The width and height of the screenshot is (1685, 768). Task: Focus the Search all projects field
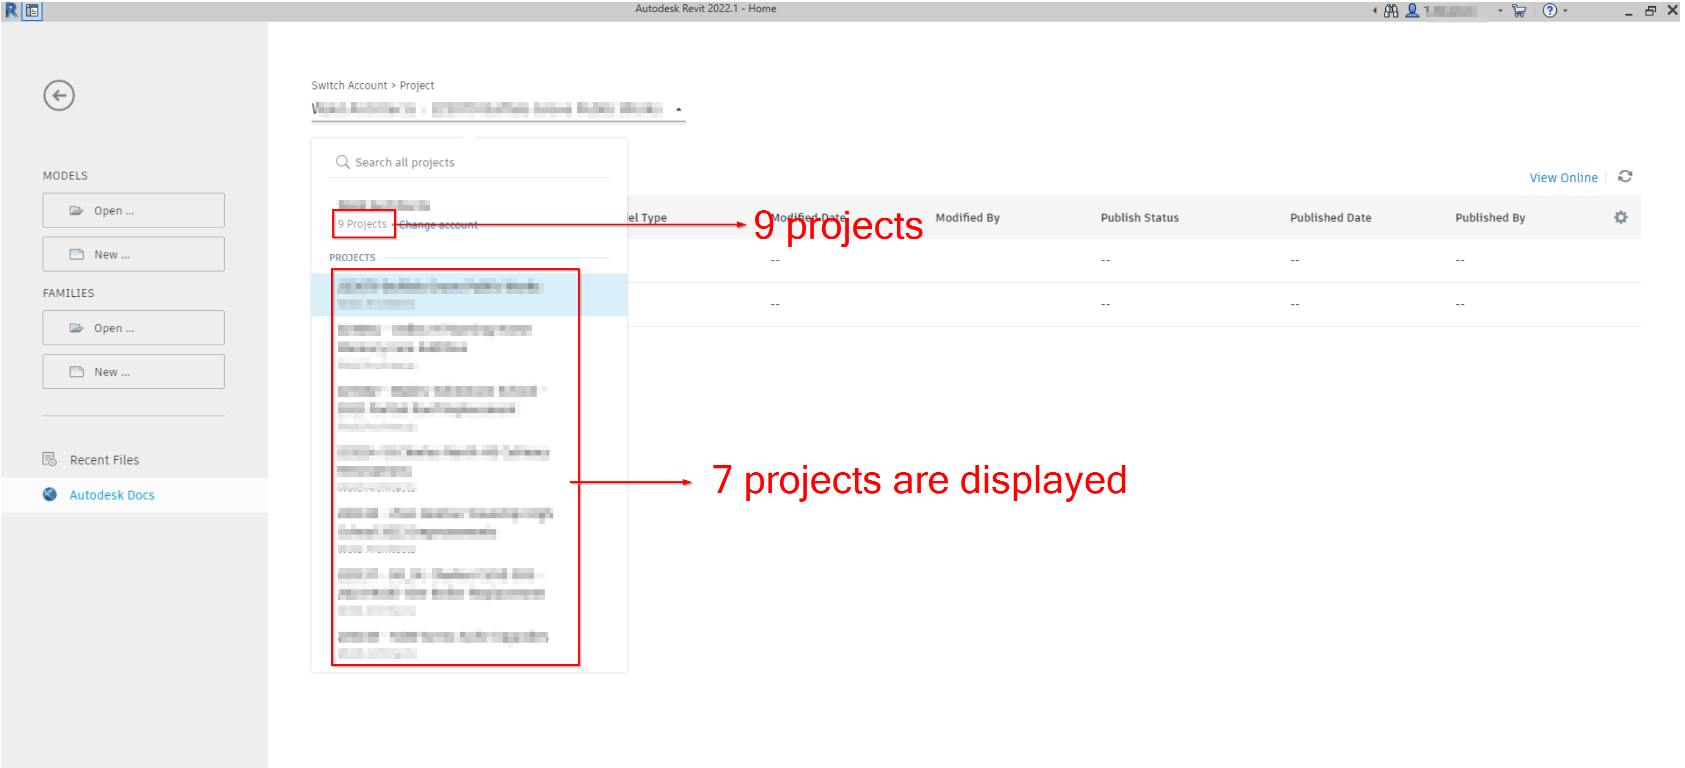point(469,162)
